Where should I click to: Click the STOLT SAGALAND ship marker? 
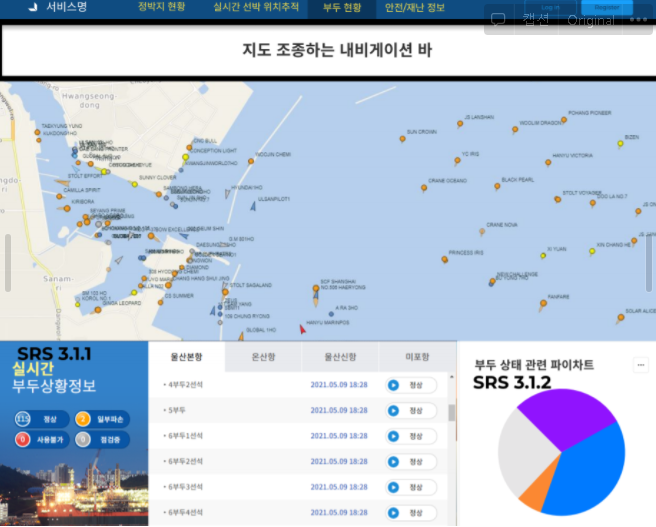click(x=225, y=292)
